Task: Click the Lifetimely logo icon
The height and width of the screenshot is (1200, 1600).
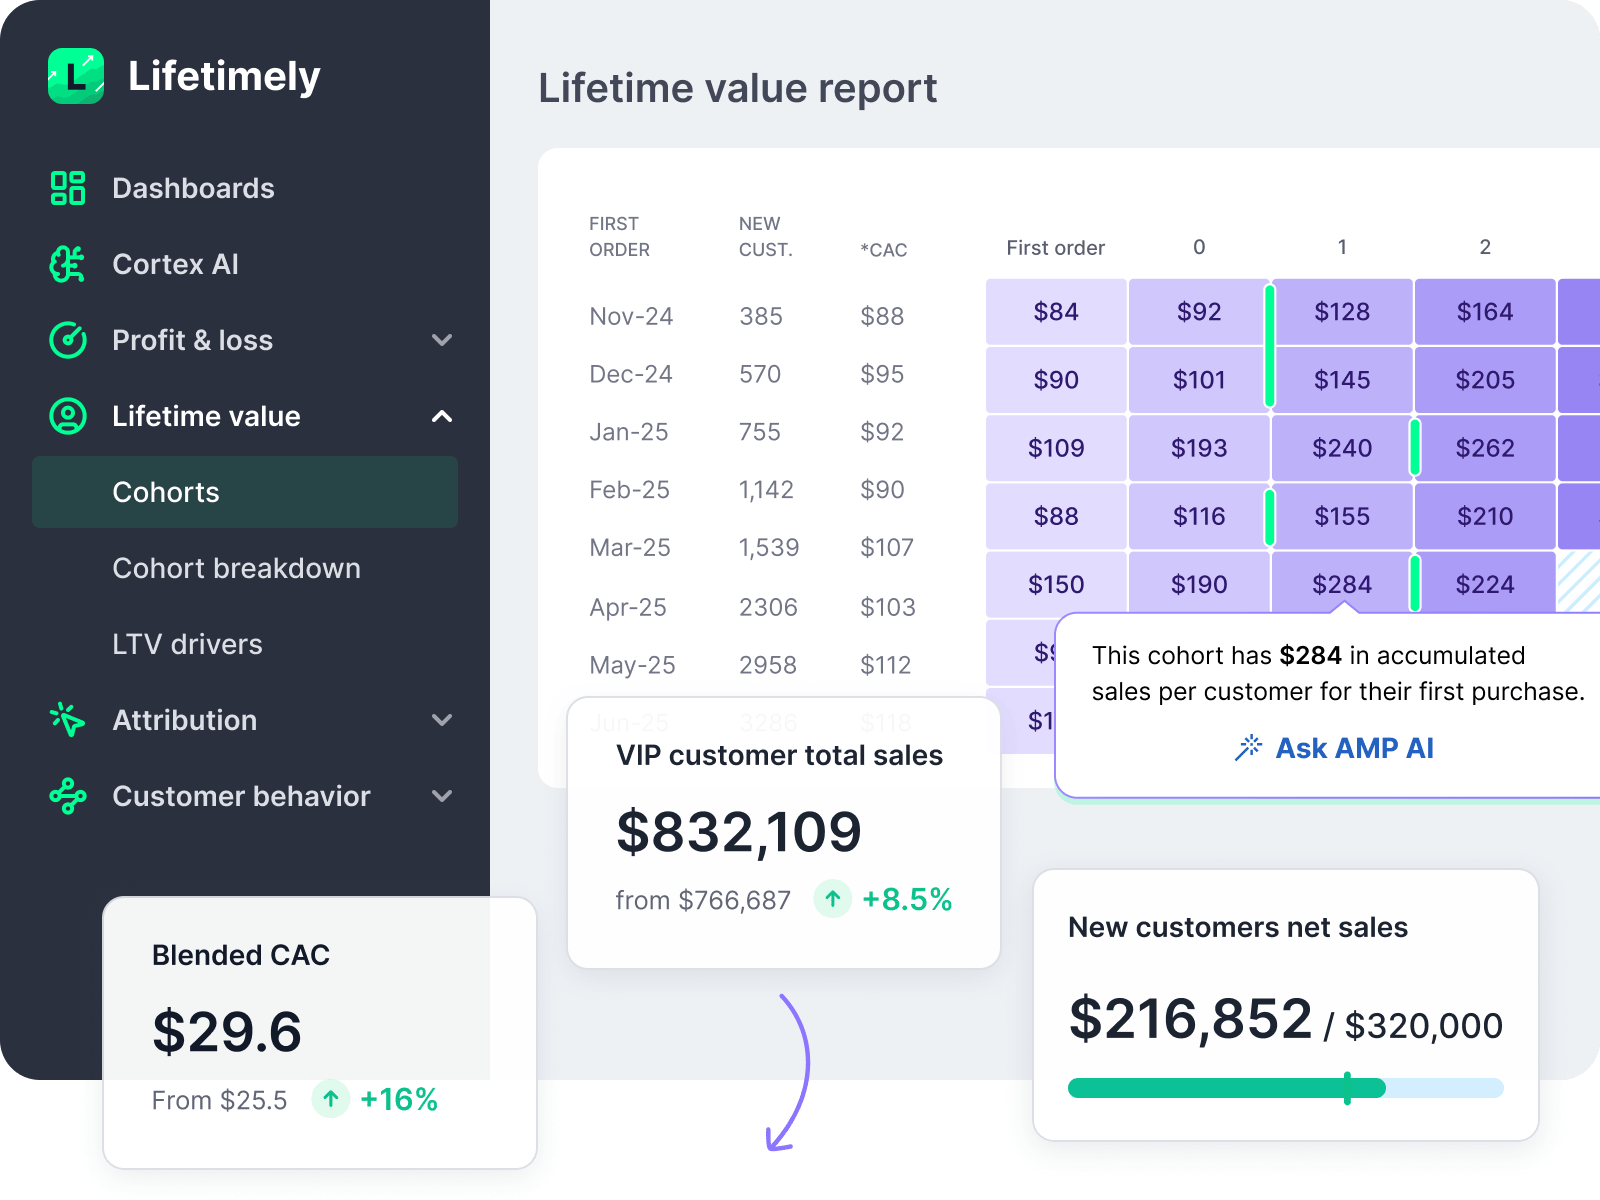Action: [x=76, y=76]
